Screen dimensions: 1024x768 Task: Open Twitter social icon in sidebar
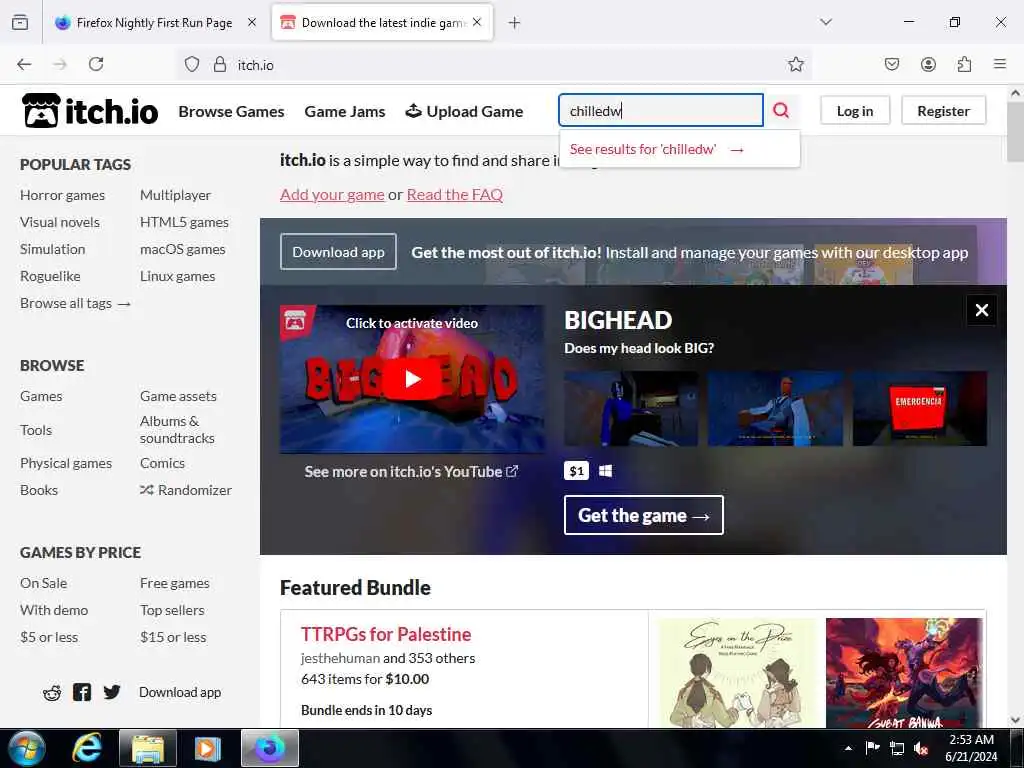(112, 692)
